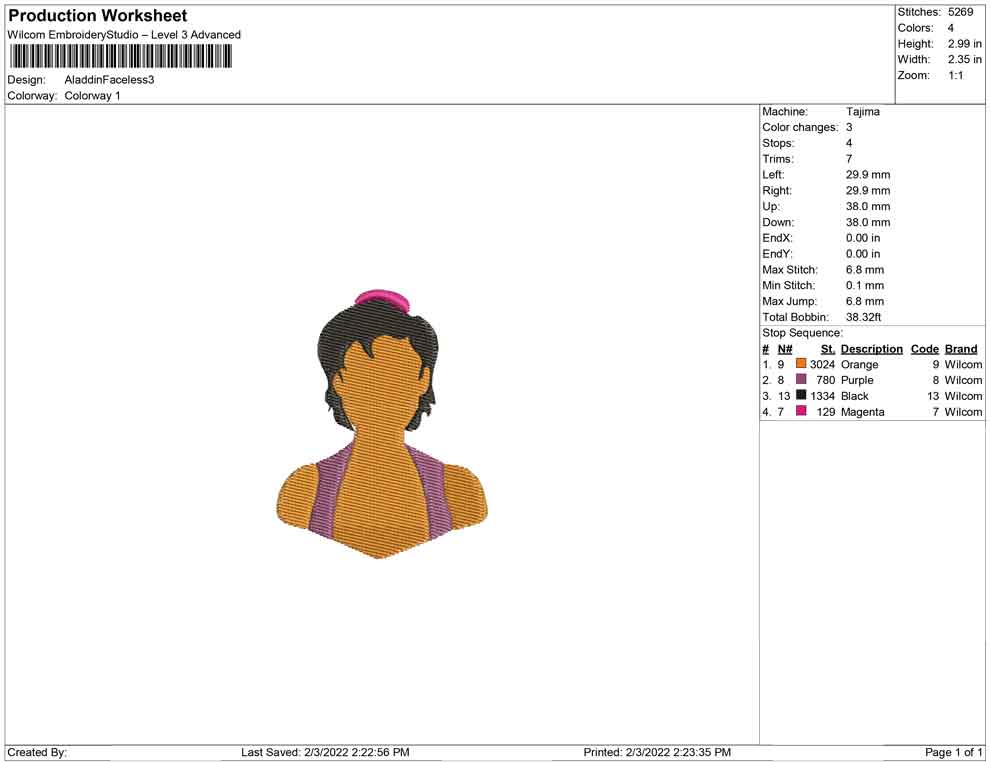Click stitch count '780' in Purple row
The height and width of the screenshot is (762, 990).
(825, 380)
